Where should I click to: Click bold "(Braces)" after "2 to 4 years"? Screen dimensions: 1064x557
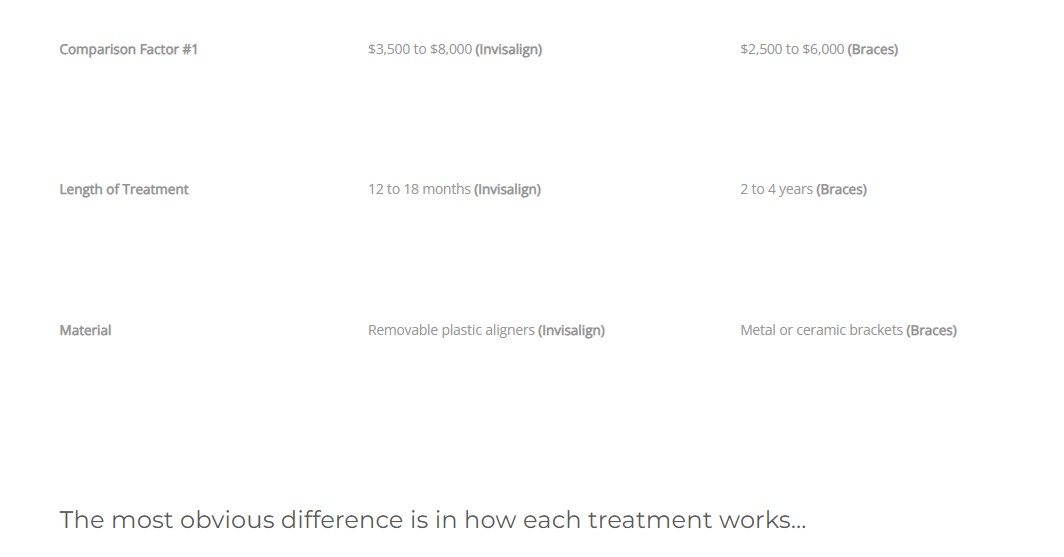(x=842, y=189)
